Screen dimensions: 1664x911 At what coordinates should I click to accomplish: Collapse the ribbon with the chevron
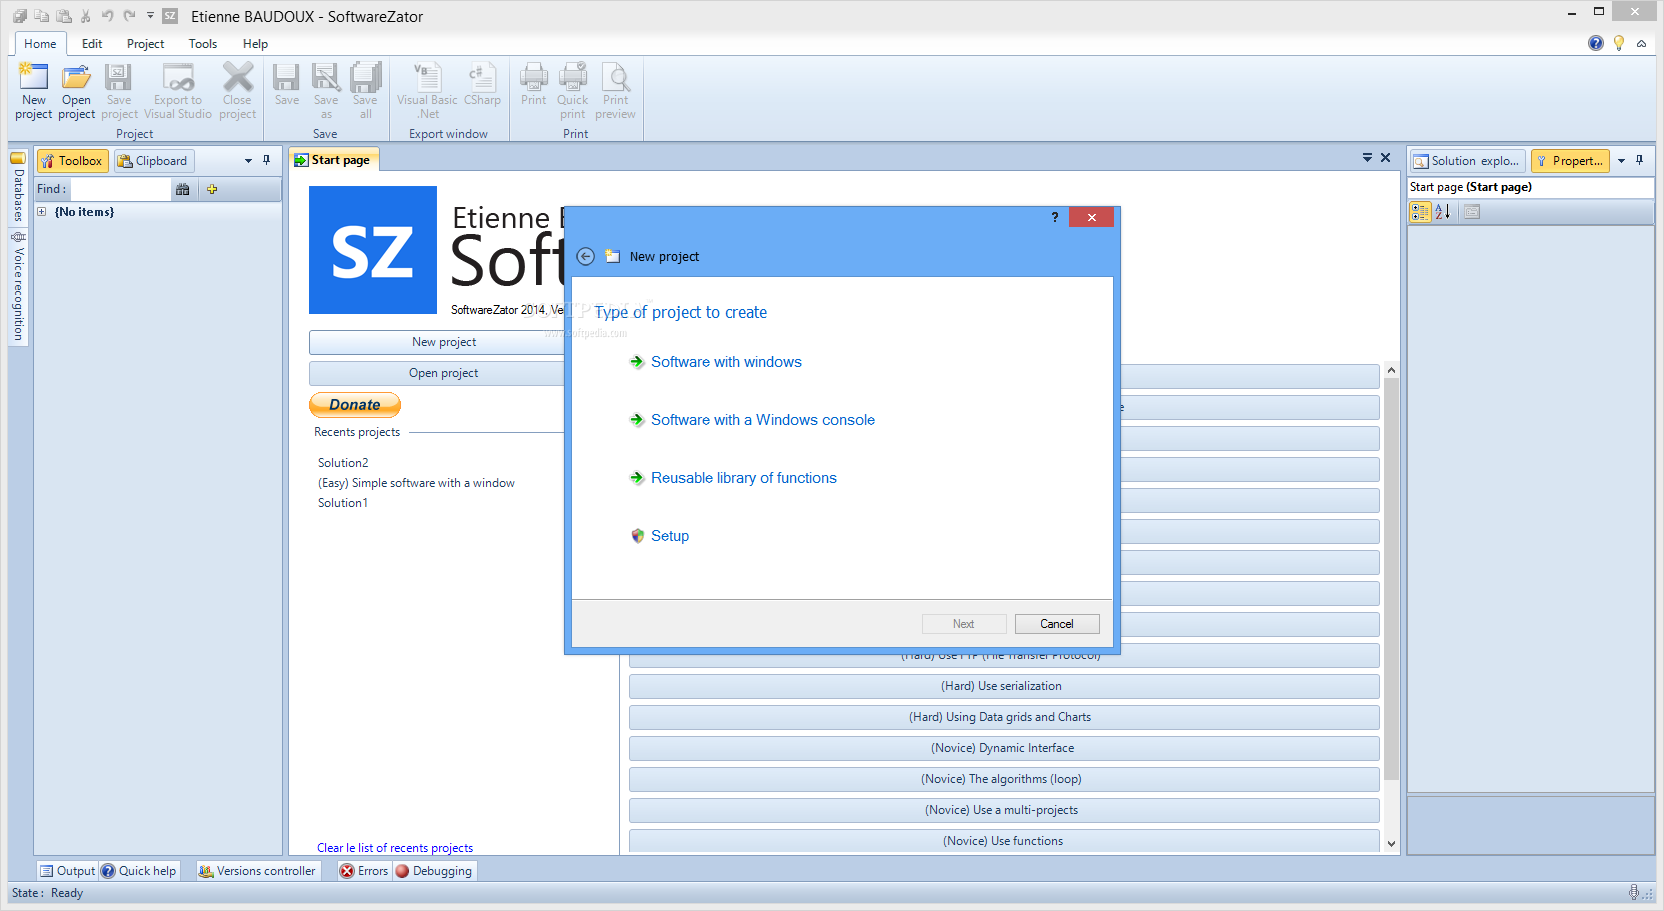[1641, 44]
